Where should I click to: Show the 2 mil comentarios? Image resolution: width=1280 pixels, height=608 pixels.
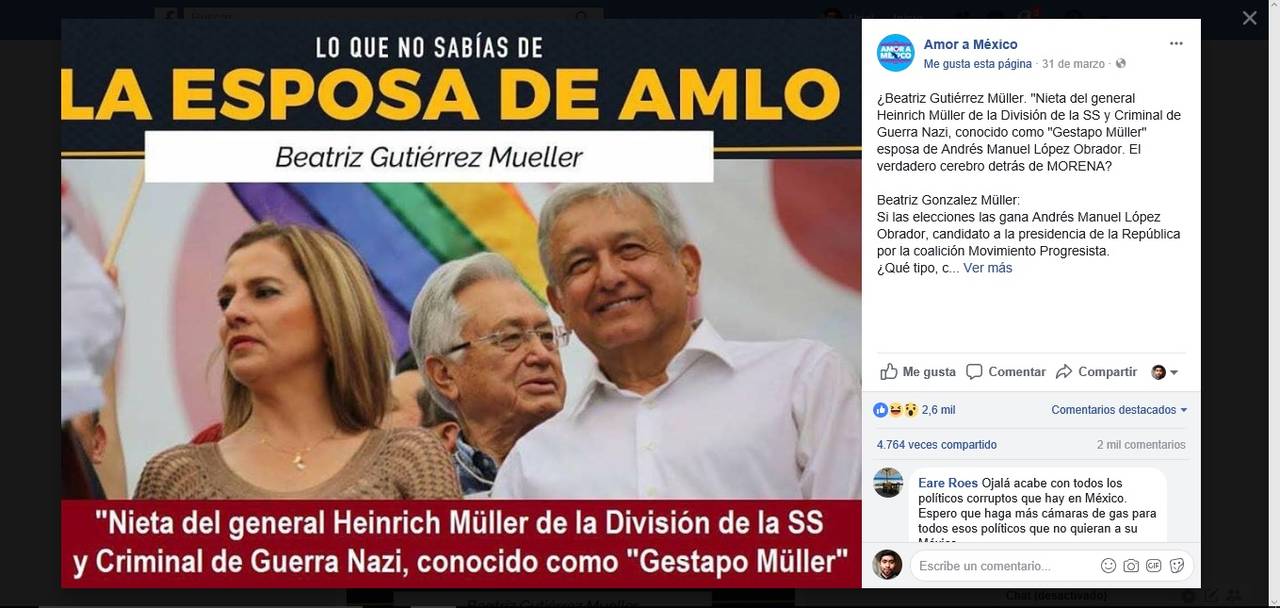coord(1141,445)
